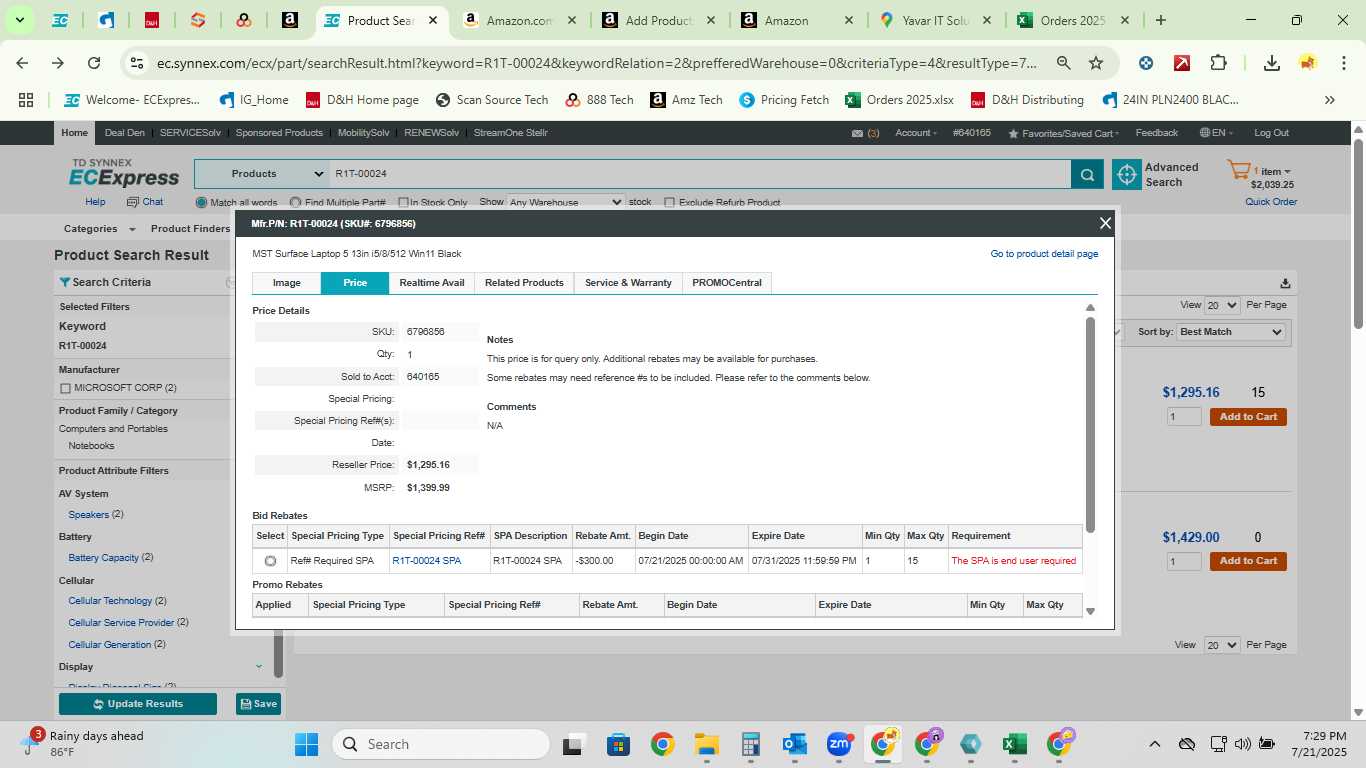Open Account dropdown menu
Image resolution: width=1366 pixels, height=768 pixels.
pos(916,133)
